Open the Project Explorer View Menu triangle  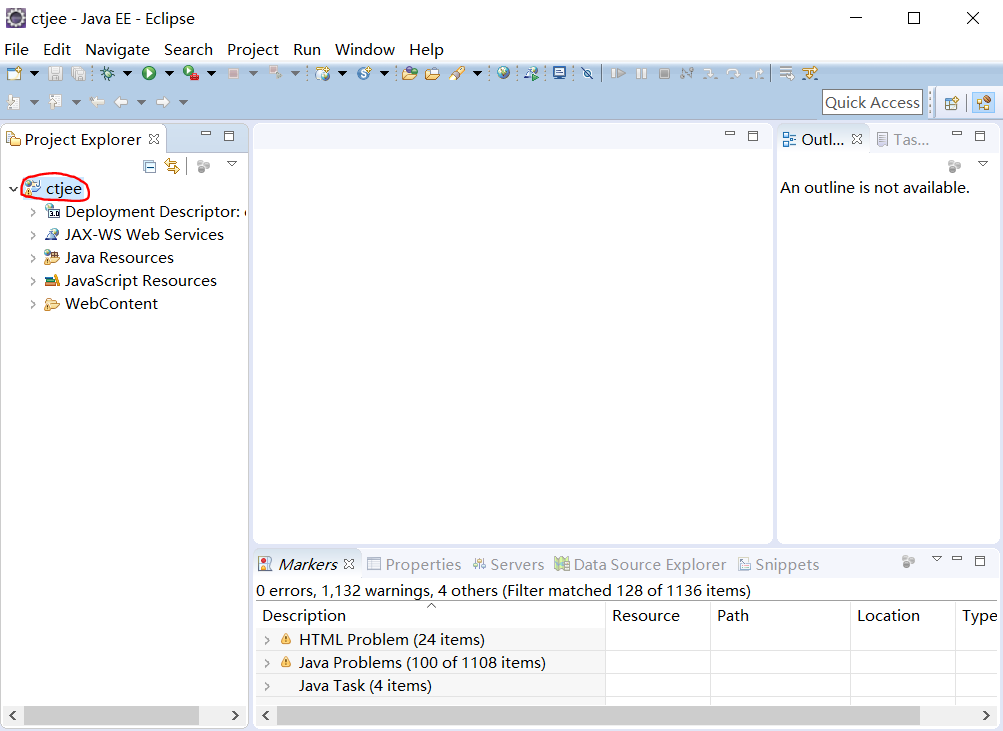coord(232,164)
